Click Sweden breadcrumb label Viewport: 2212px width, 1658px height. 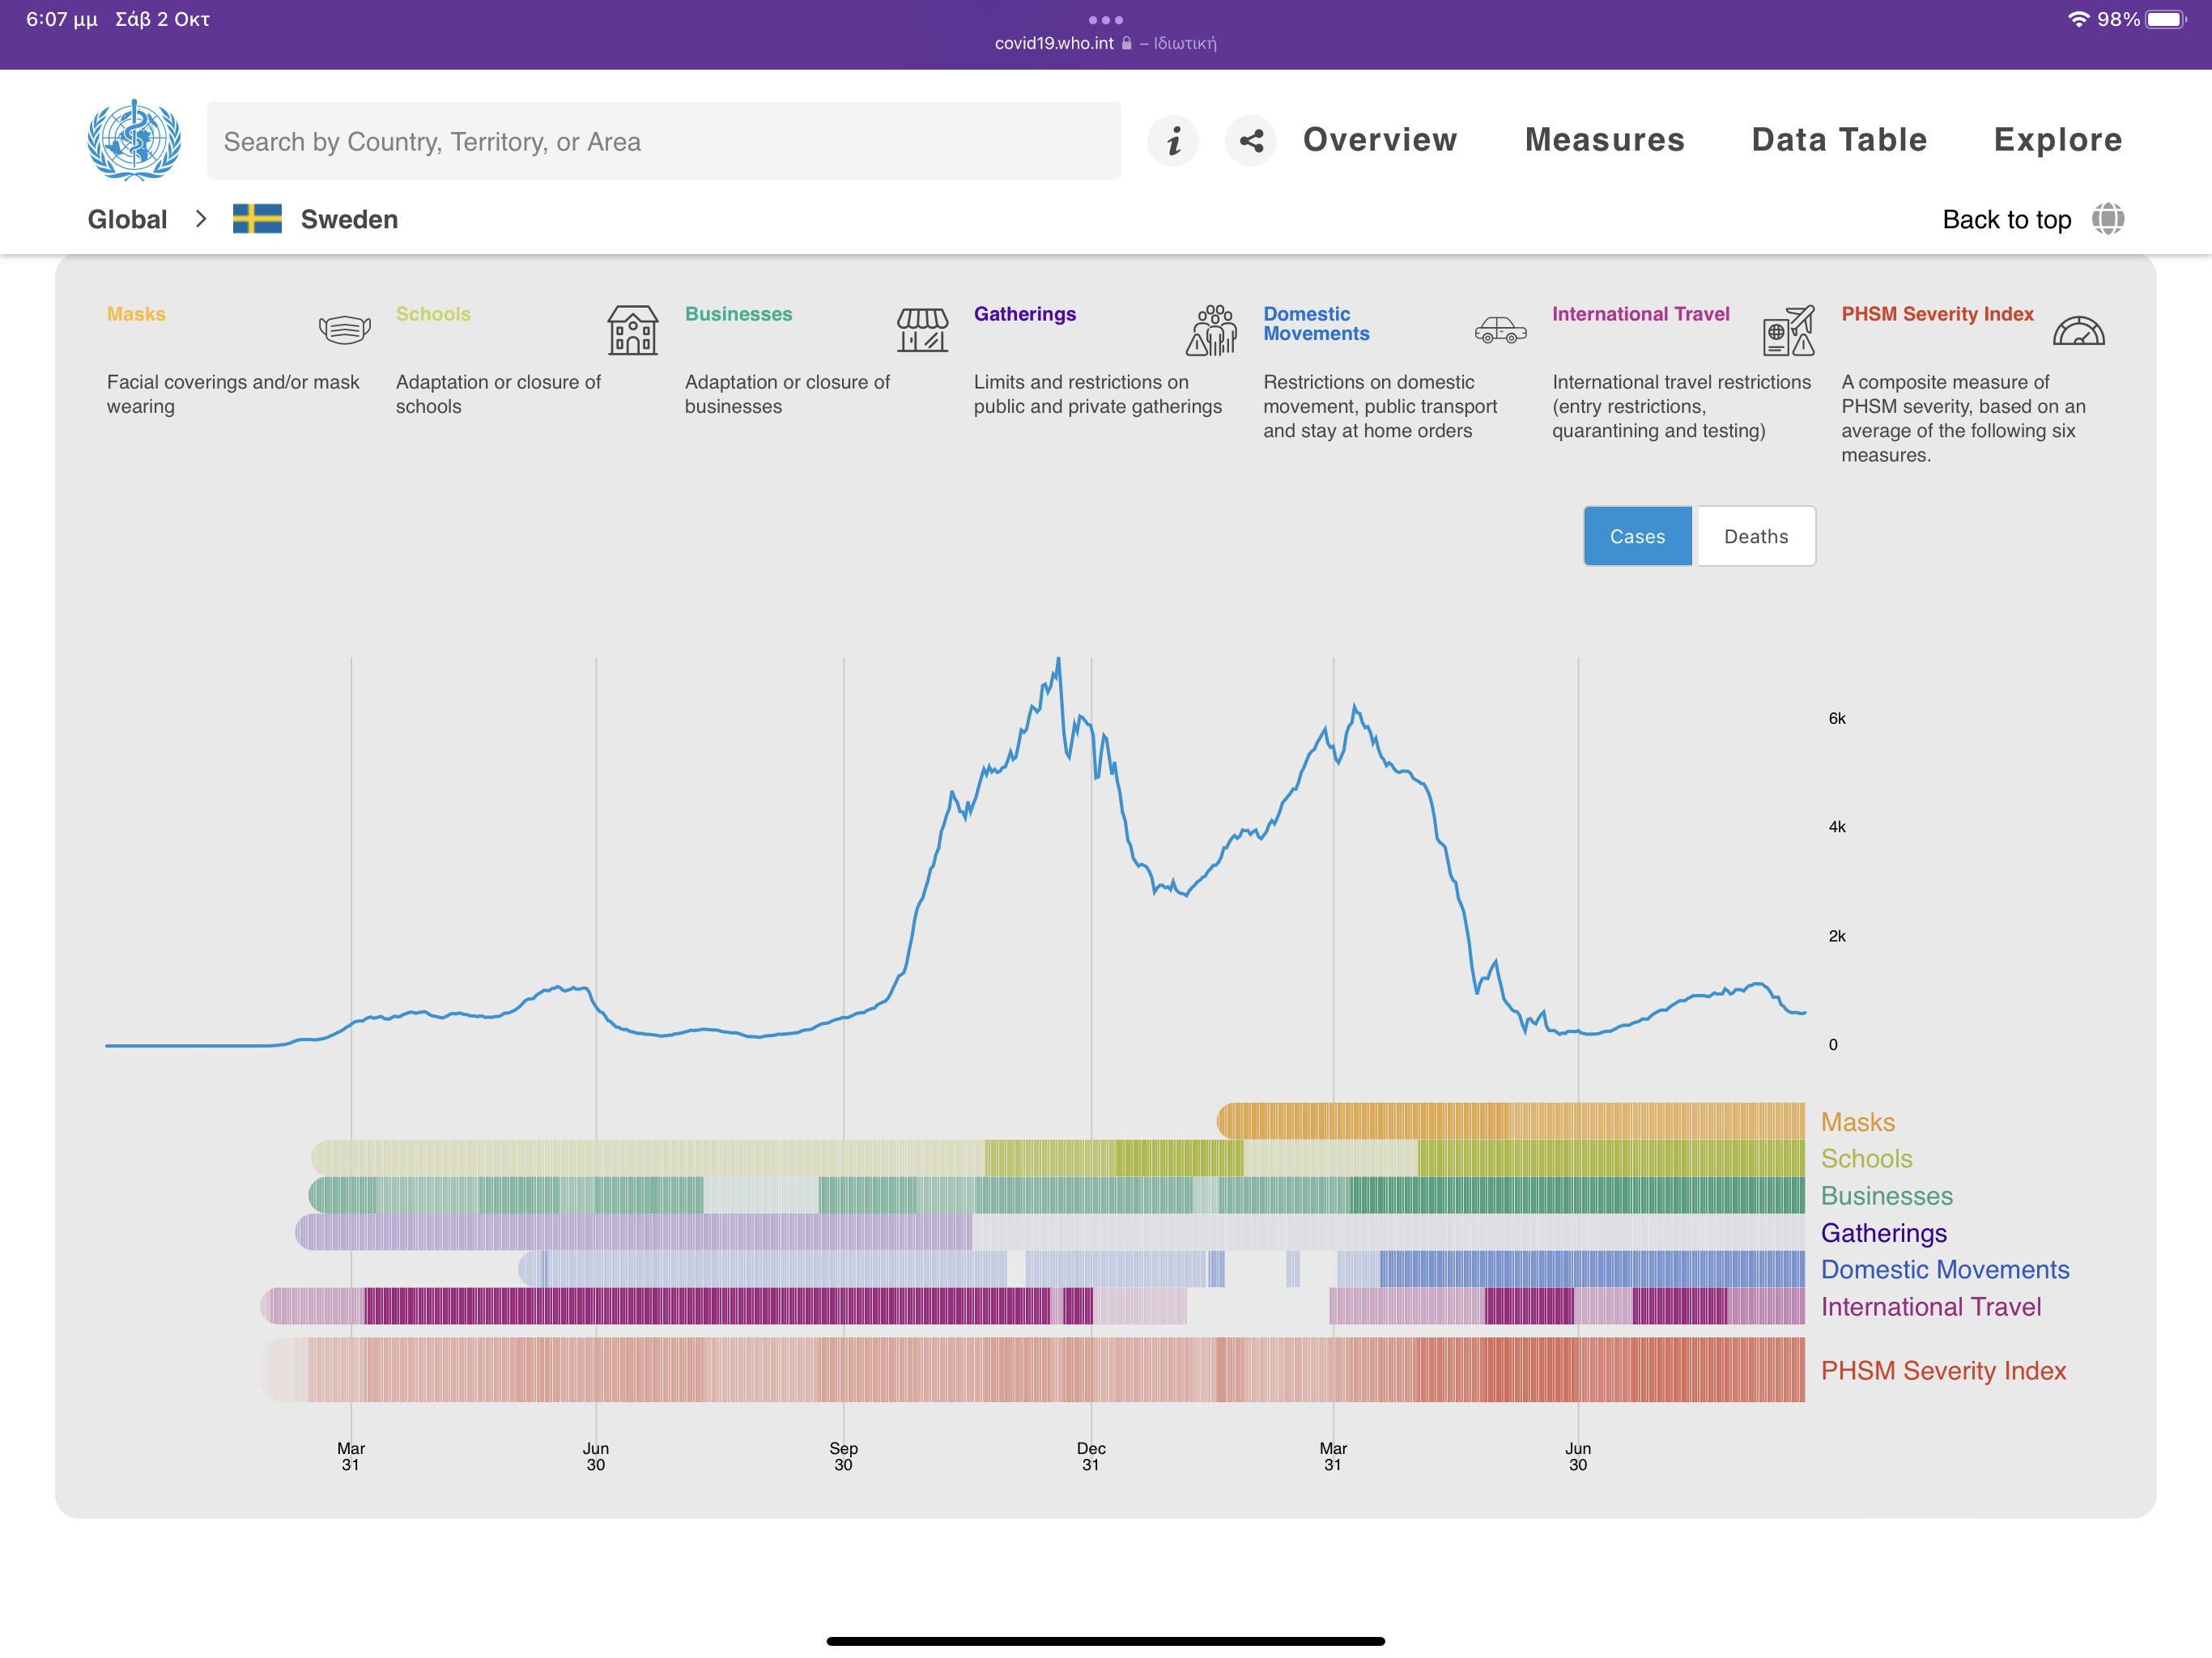coord(349,219)
